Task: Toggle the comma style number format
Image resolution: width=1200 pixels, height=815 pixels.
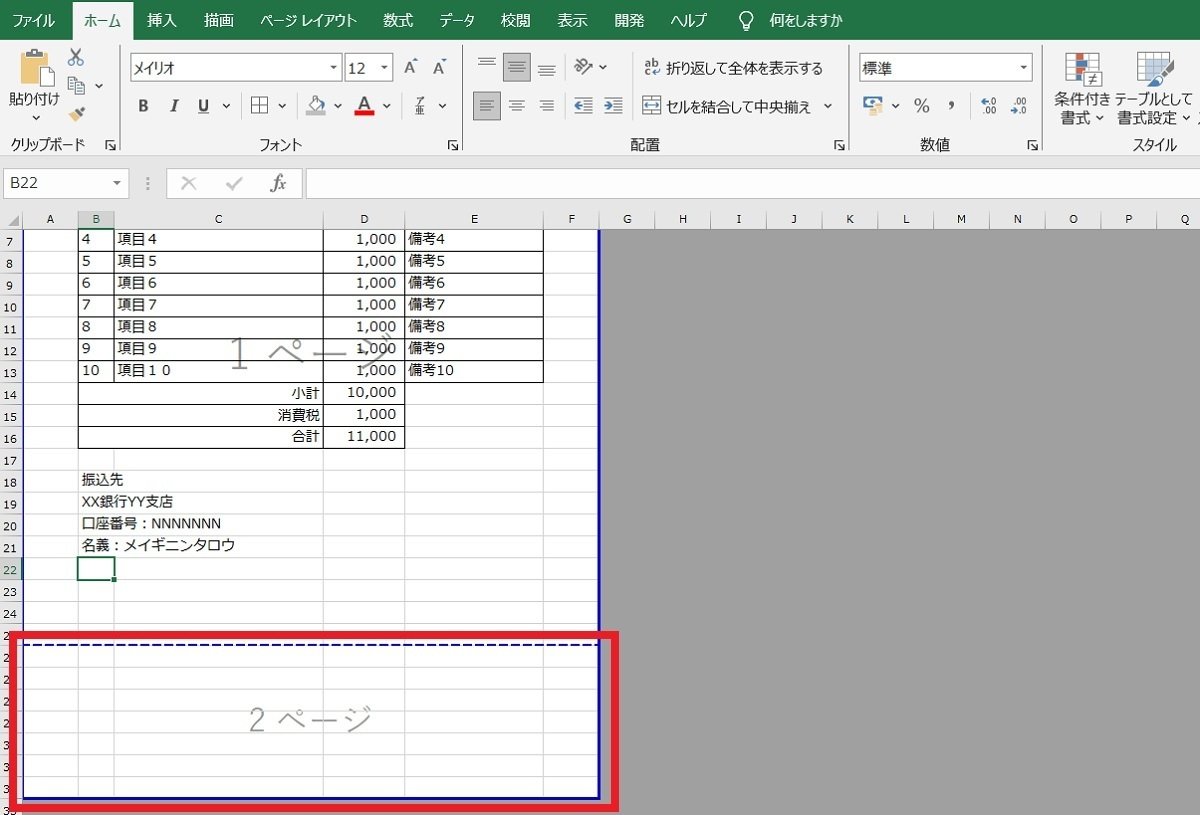Action: 950,105
